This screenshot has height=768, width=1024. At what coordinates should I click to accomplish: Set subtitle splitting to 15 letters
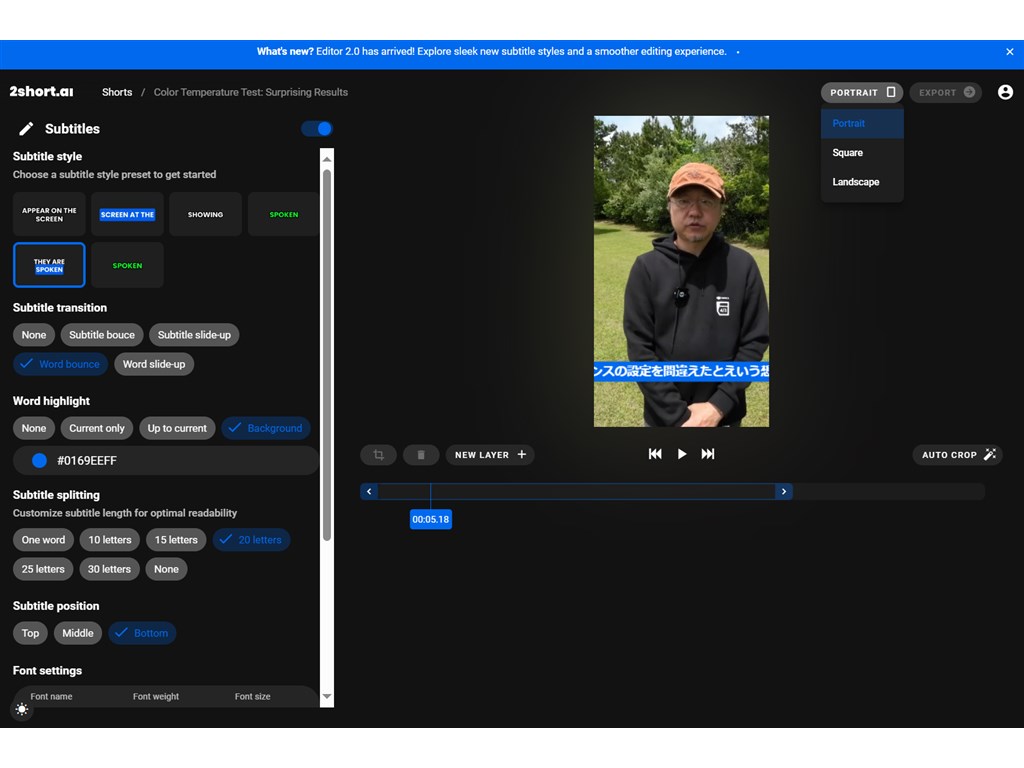tap(176, 540)
